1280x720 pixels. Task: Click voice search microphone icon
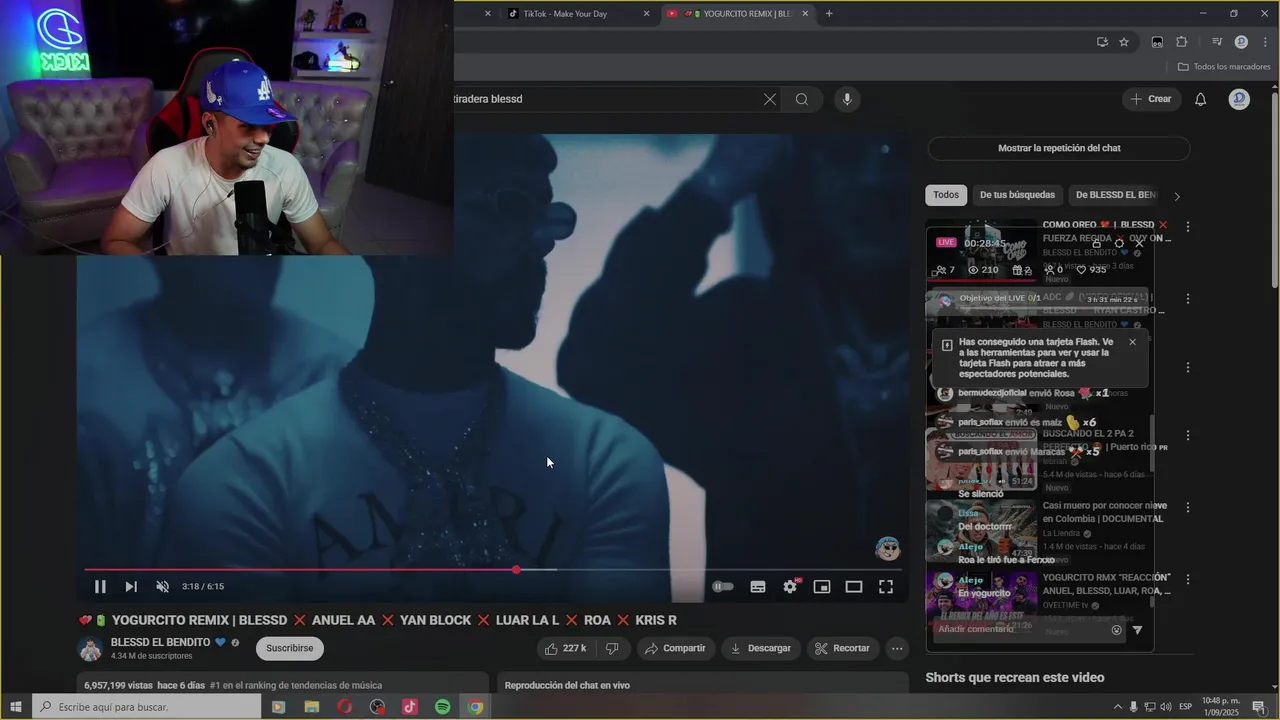coord(847,99)
